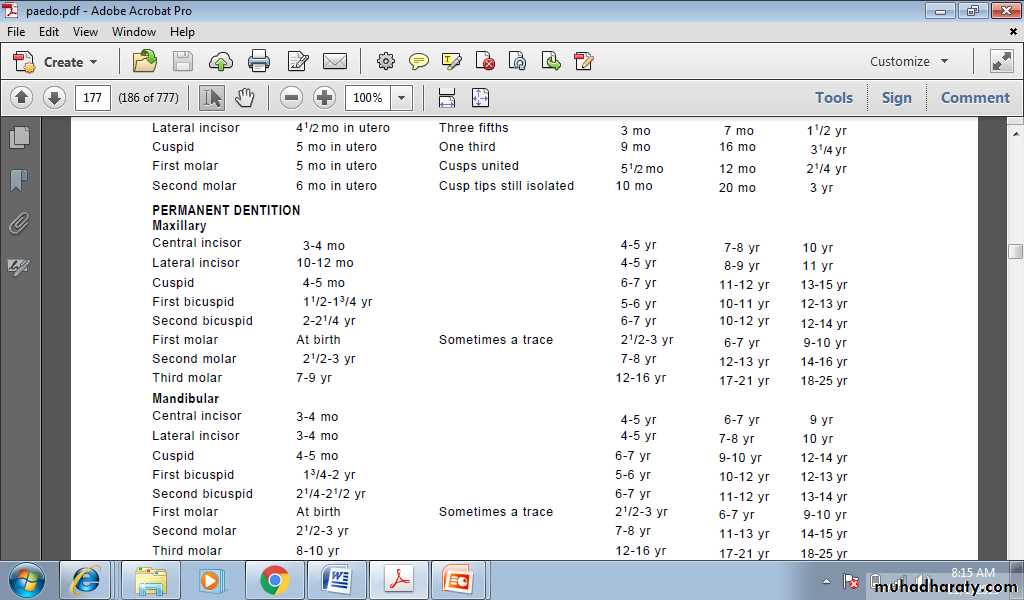Screen dimensions: 1024x600
Task: Activate the text selection tool
Action: (212, 98)
